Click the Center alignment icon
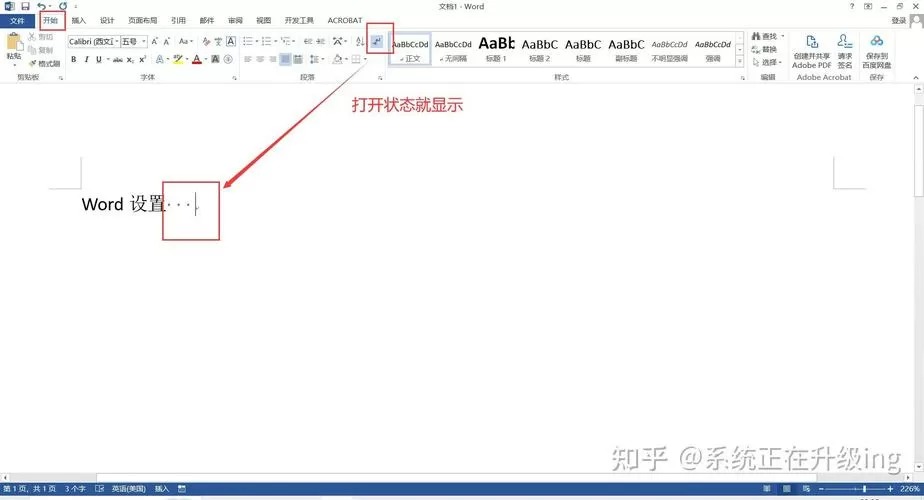This screenshot has height=500, width=924. tap(260, 59)
